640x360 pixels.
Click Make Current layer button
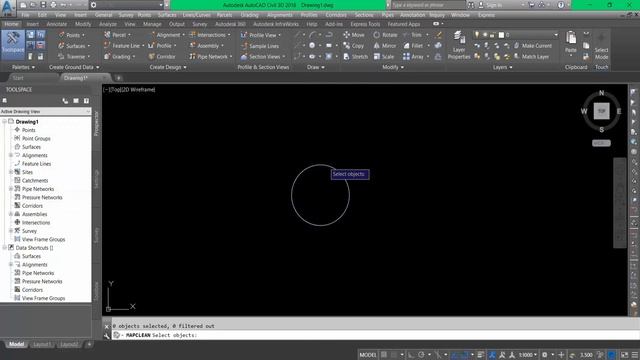[x=532, y=46]
